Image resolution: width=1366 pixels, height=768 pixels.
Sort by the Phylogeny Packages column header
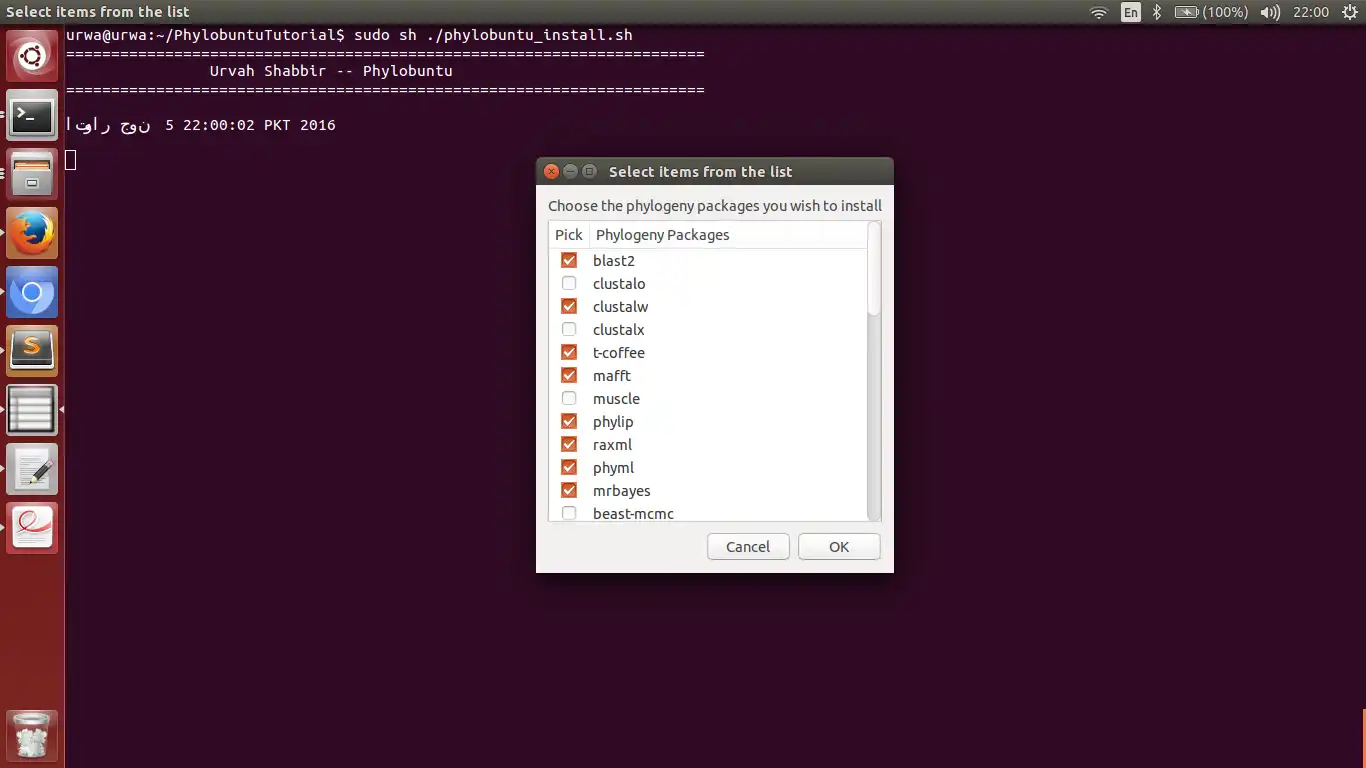tap(728, 235)
